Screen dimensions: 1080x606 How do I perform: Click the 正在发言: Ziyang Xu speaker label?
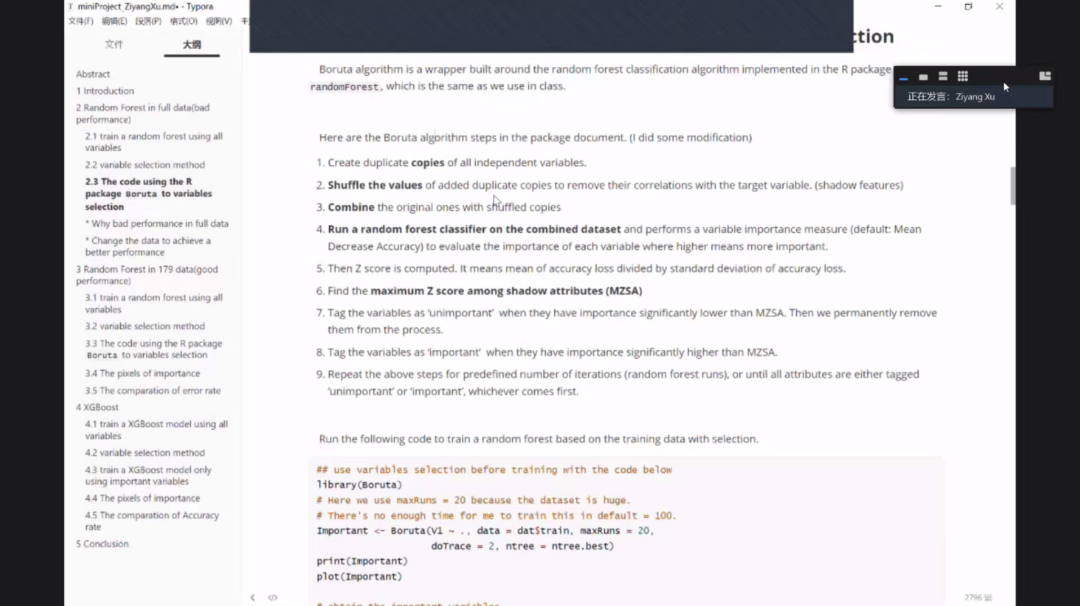click(x=951, y=97)
